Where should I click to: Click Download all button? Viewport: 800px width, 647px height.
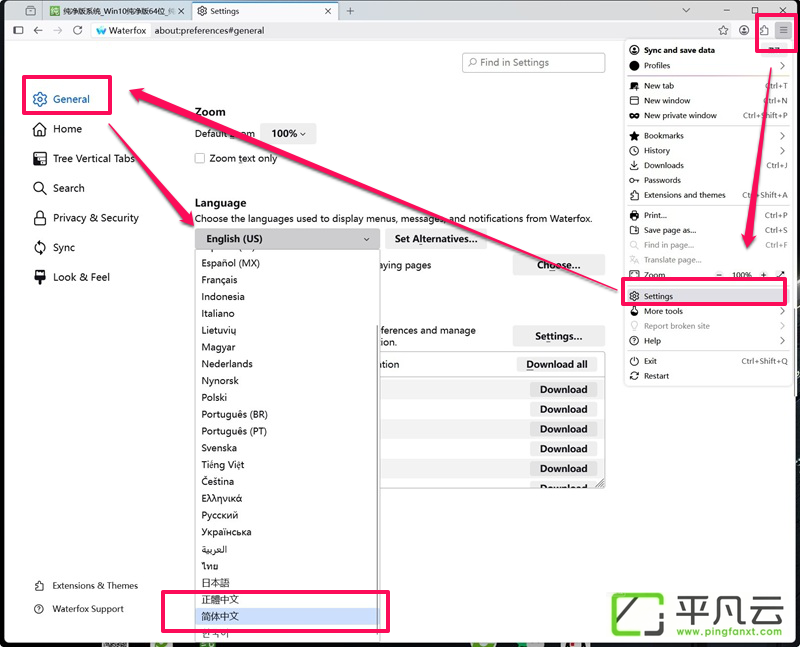pos(557,364)
